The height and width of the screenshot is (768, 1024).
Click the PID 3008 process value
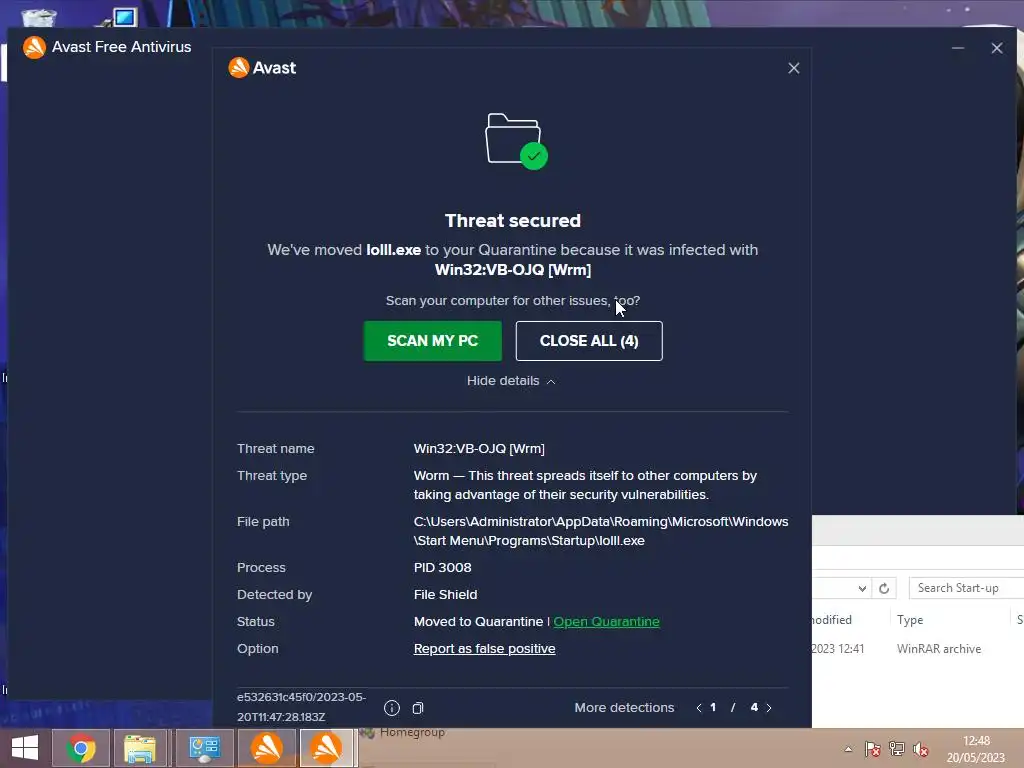(x=442, y=568)
